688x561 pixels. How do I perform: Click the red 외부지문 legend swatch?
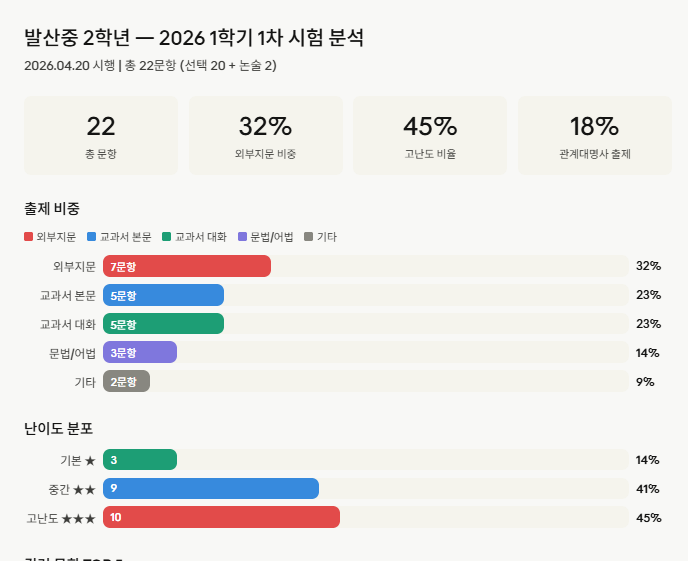(29, 237)
